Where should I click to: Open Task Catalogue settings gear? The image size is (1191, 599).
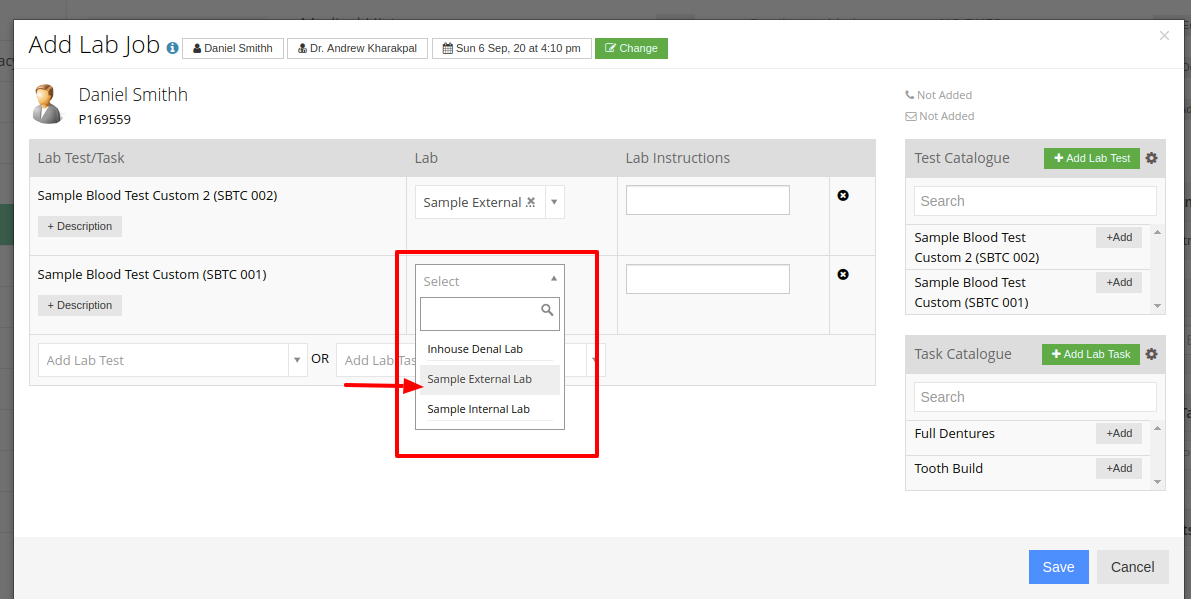click(x=1152, y=354)
